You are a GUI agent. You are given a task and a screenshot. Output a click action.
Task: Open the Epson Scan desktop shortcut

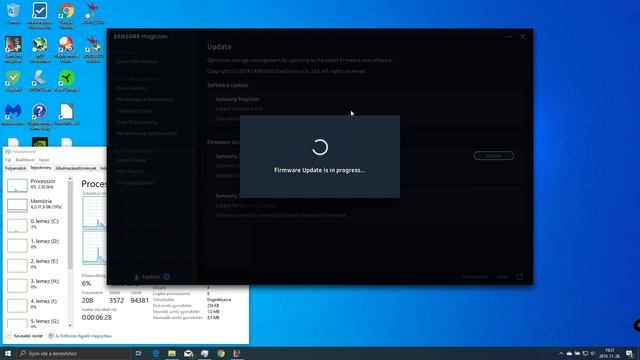pyautogui.click(x=40, y=80)
